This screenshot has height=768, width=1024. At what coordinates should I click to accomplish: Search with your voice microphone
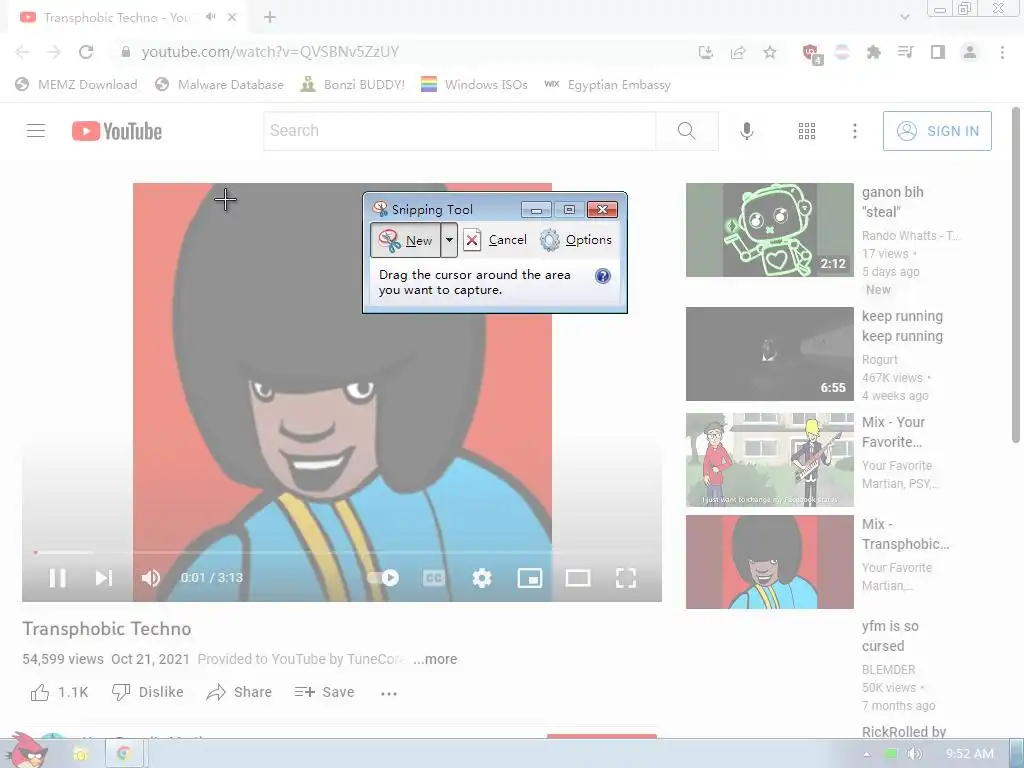click(x=746, y=131)
